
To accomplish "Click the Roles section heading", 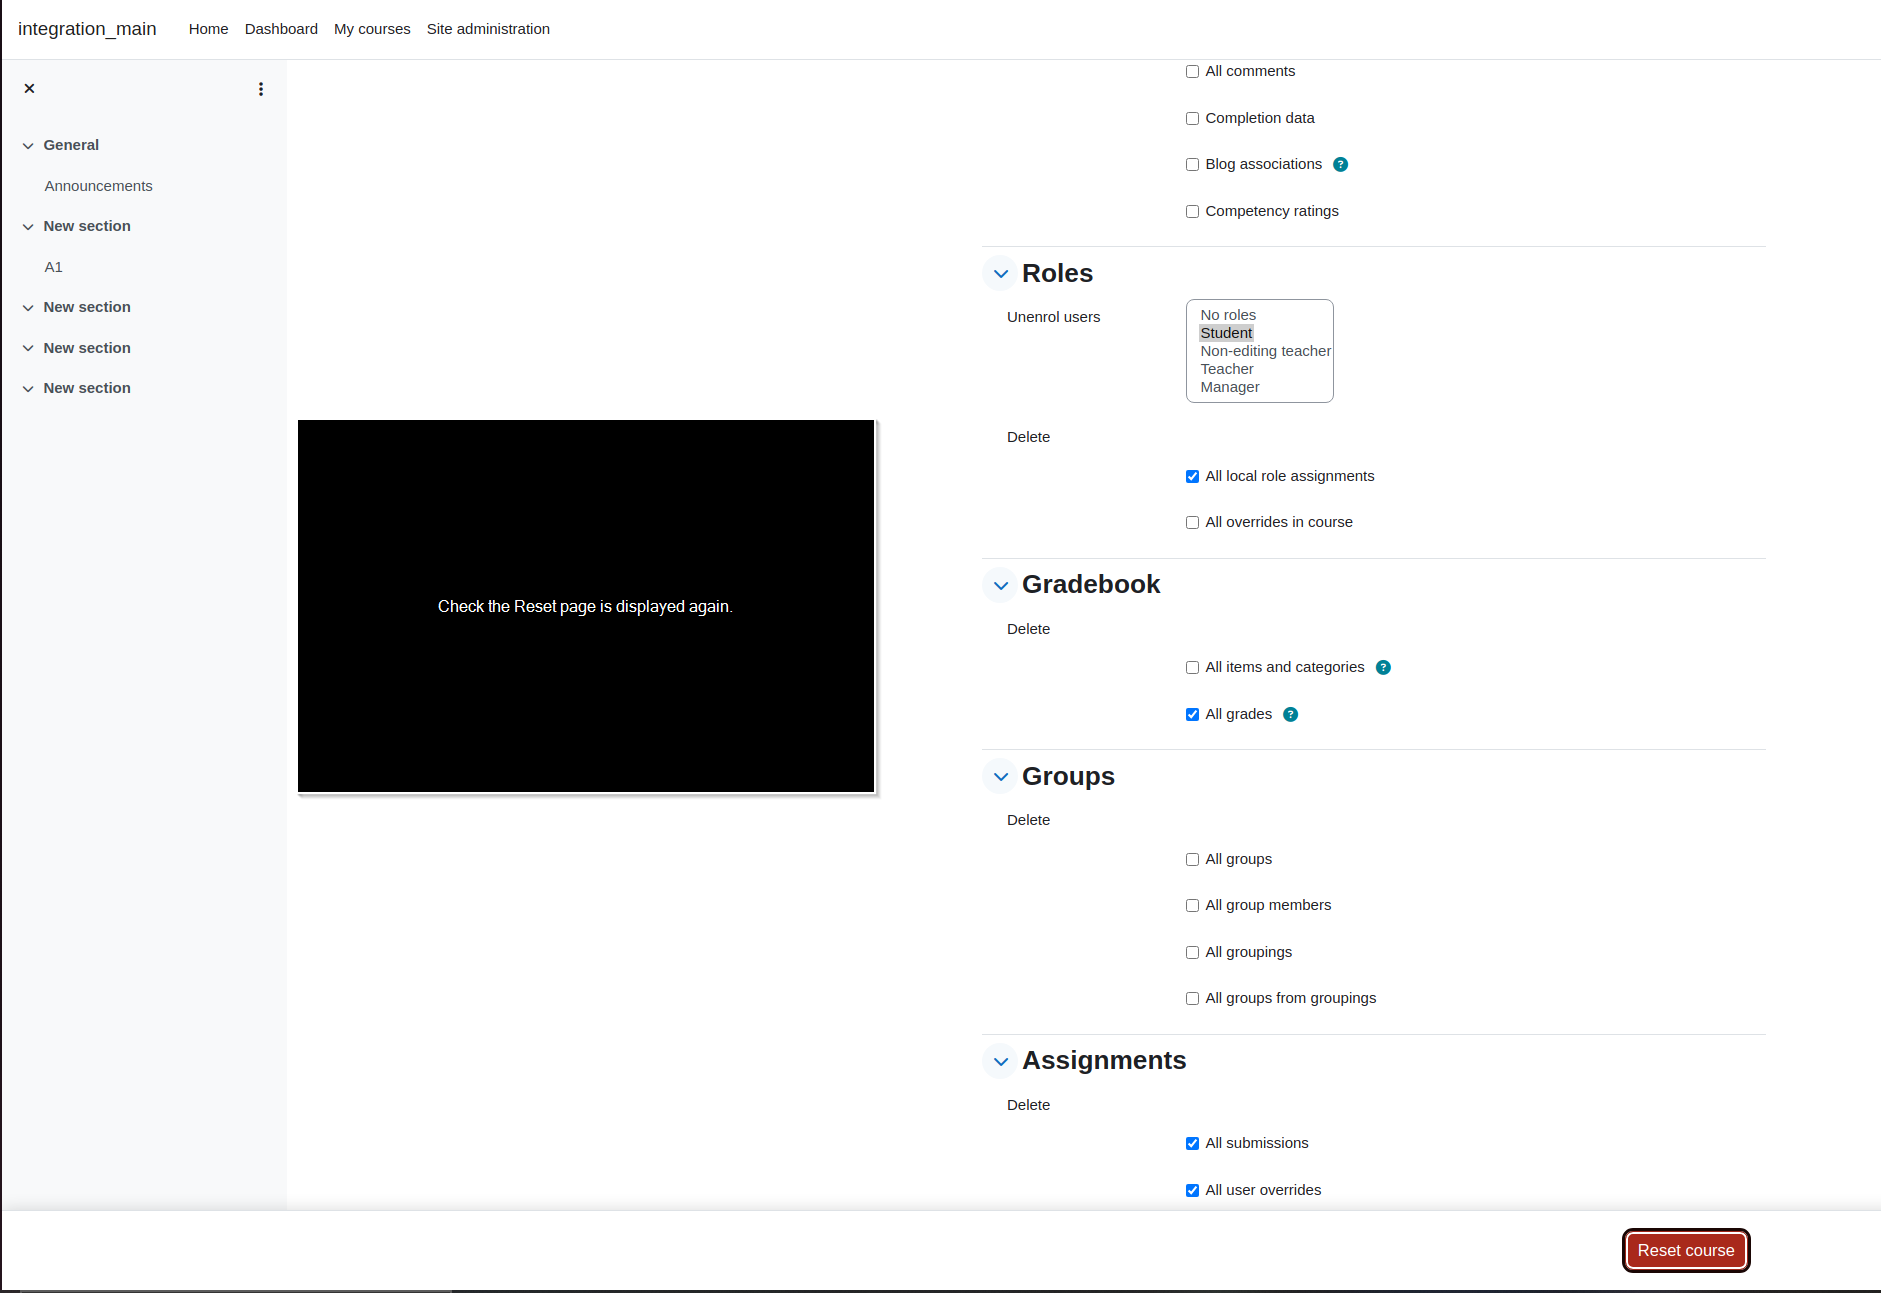I will [x=1057, y=274].
